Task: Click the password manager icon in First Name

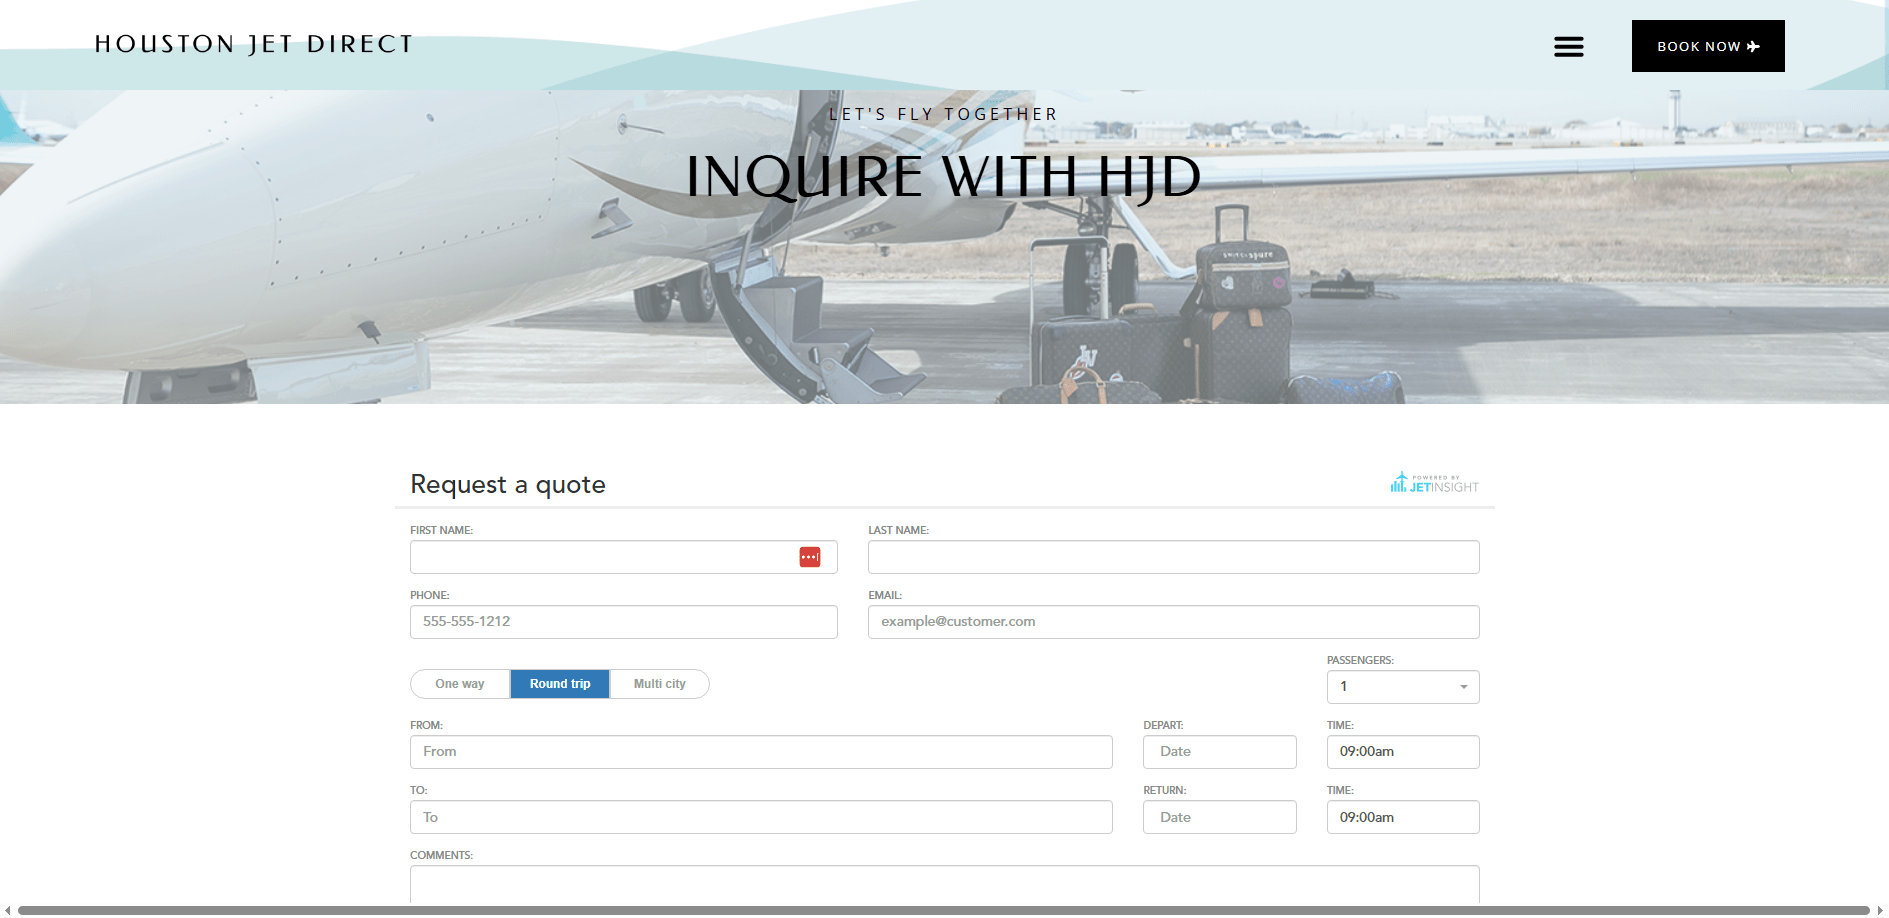Action: click(809, 557)
